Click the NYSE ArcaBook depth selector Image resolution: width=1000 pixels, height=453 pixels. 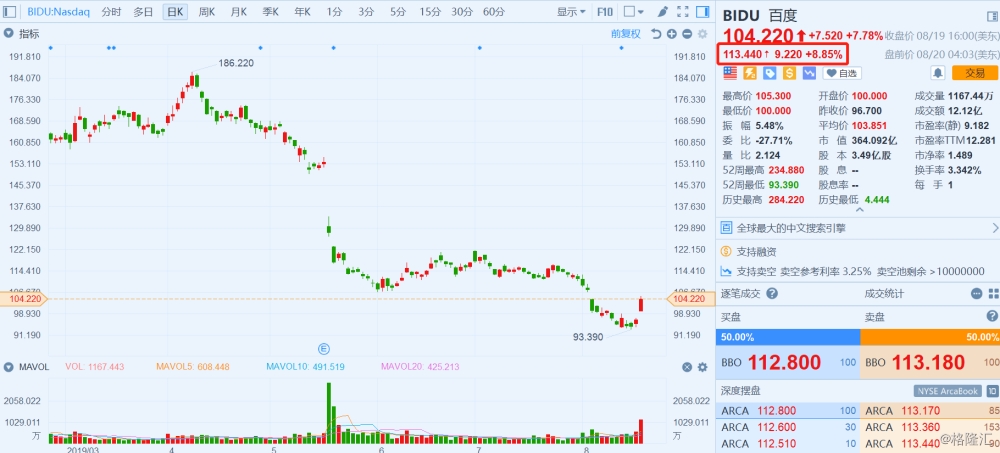pyautogui.click(x=948, y=390)
